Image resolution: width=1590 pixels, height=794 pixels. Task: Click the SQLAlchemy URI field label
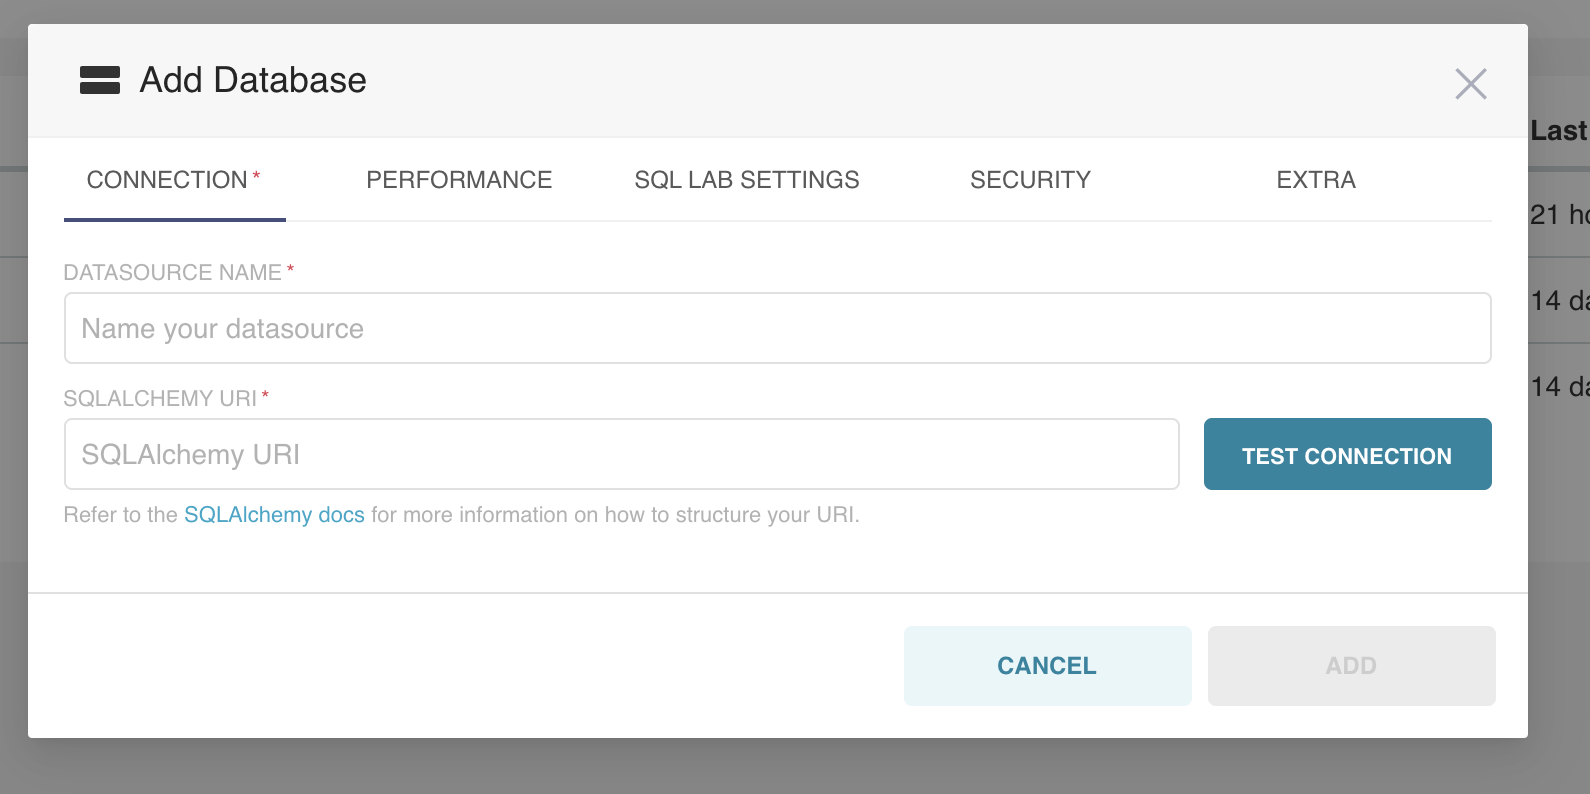click(x=160, y=399)
